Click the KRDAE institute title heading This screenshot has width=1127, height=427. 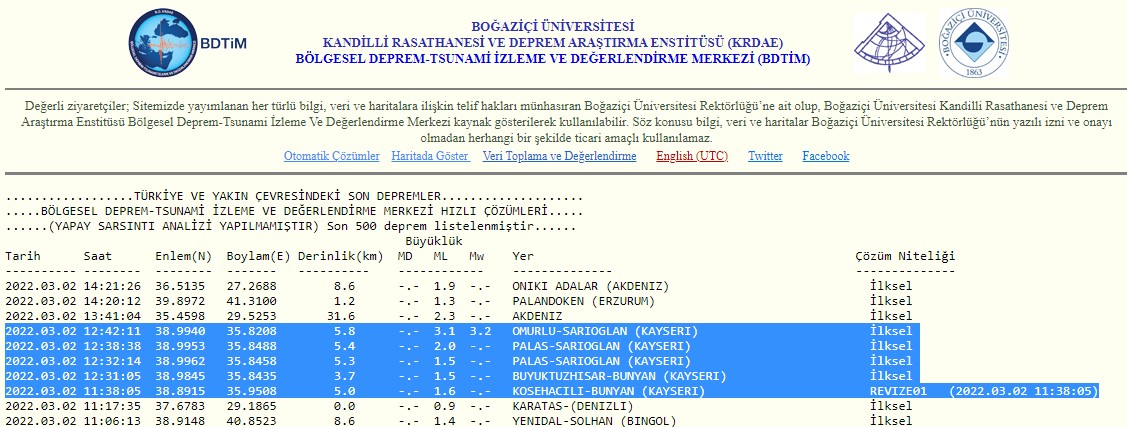point(553,42)
